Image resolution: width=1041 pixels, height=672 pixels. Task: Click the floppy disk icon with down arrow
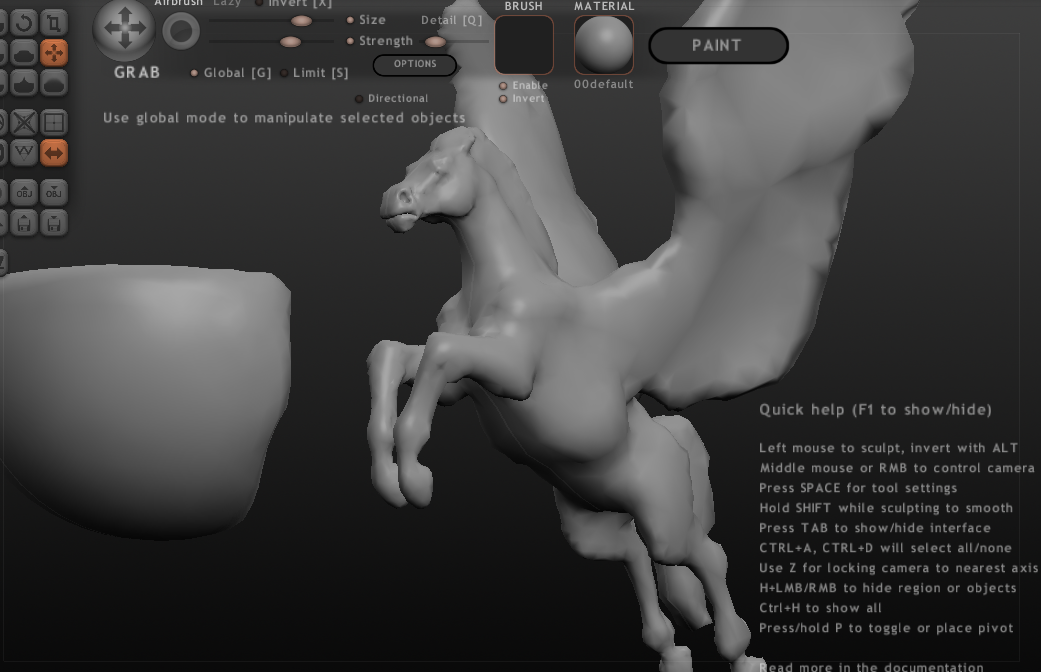[54, 223]
